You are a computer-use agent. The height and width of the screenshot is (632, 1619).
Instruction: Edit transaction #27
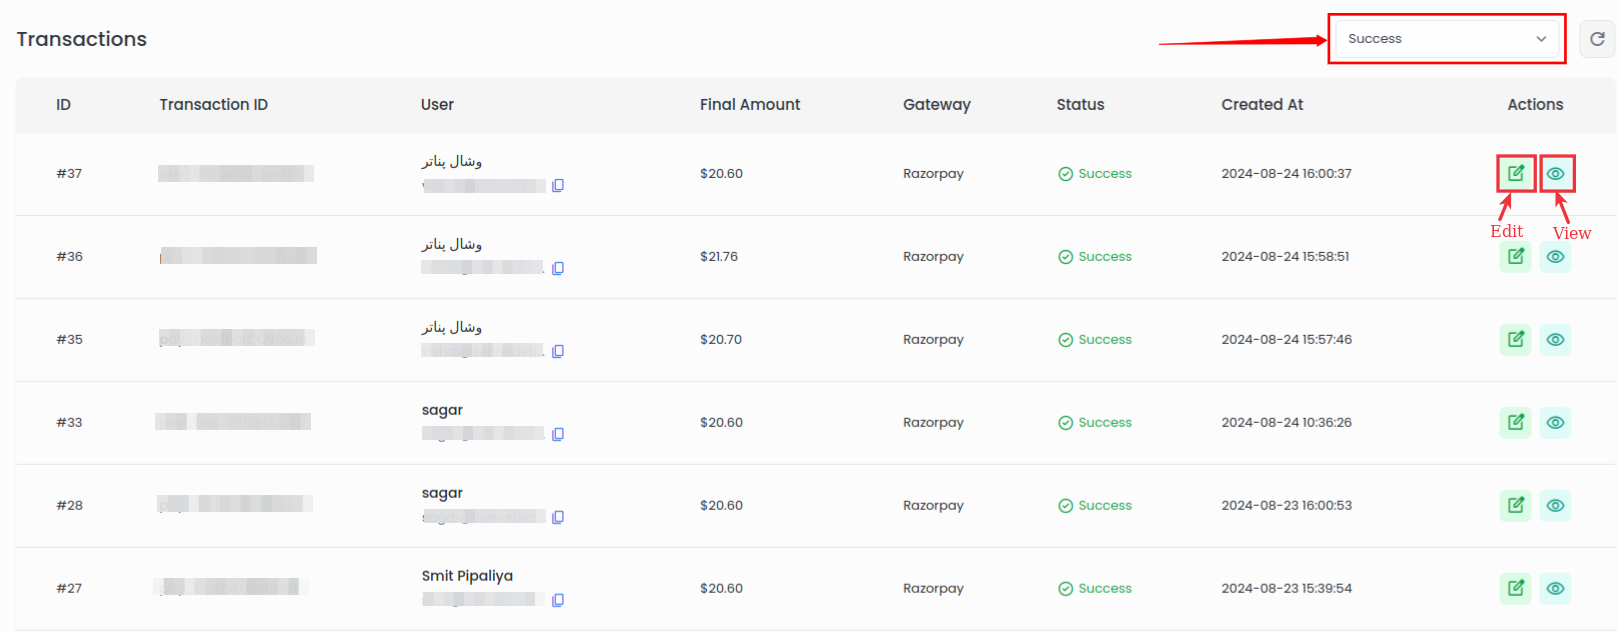pos(1516,589)
